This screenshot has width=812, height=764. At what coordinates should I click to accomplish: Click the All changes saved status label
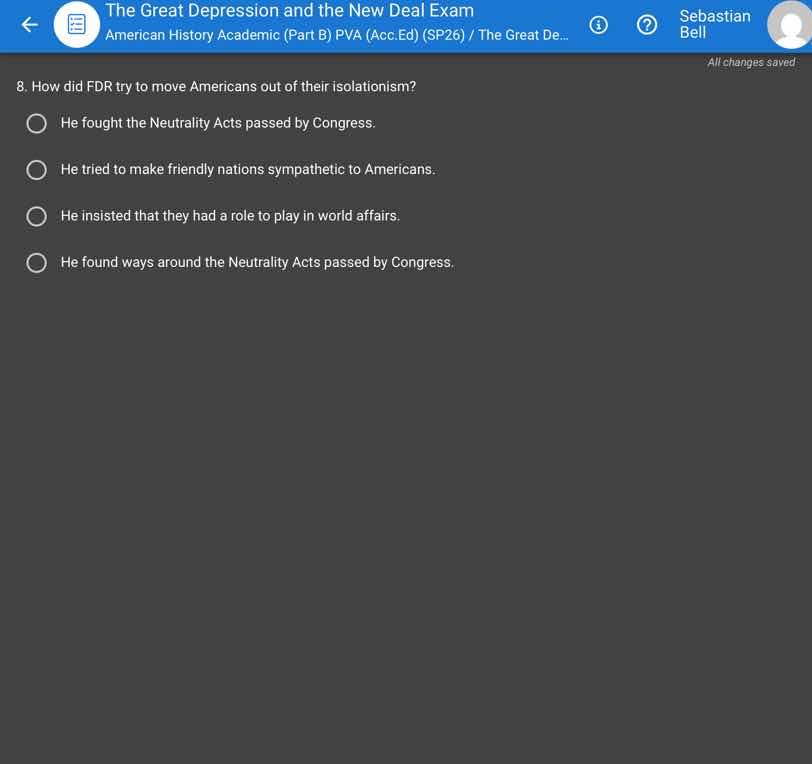[x=750, y=61]
